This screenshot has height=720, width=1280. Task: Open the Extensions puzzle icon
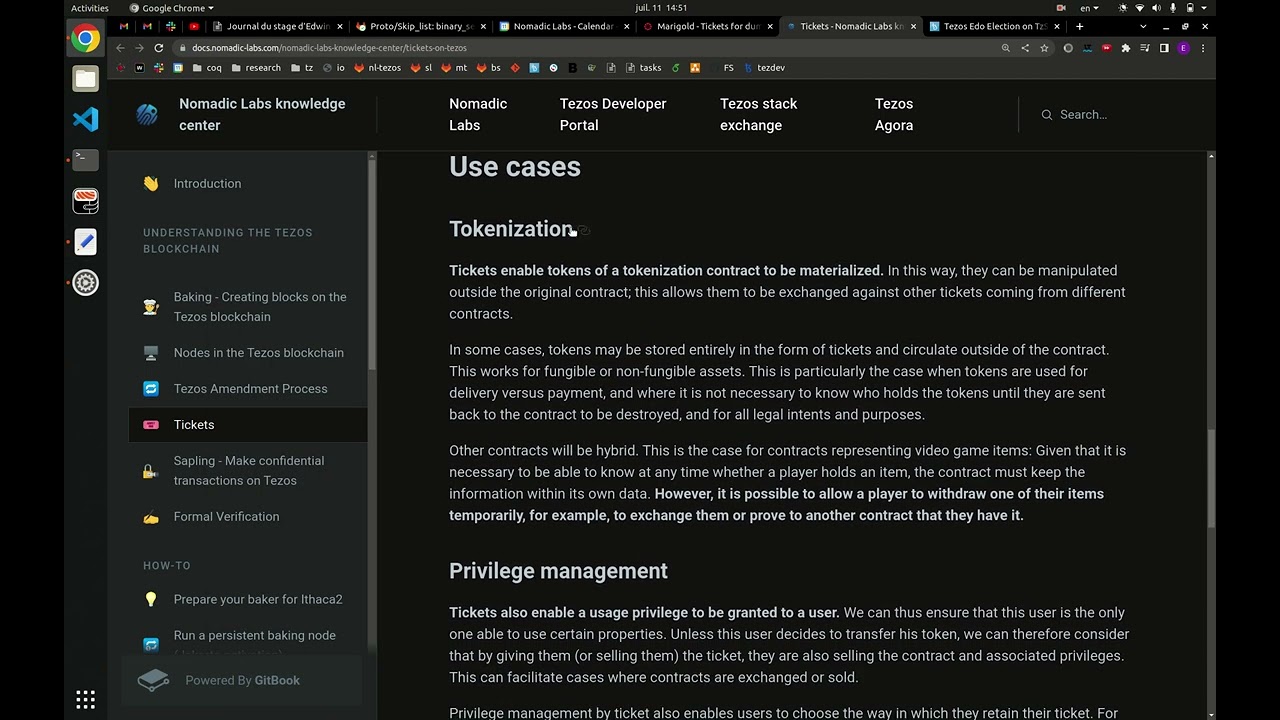pos(1126,48)
